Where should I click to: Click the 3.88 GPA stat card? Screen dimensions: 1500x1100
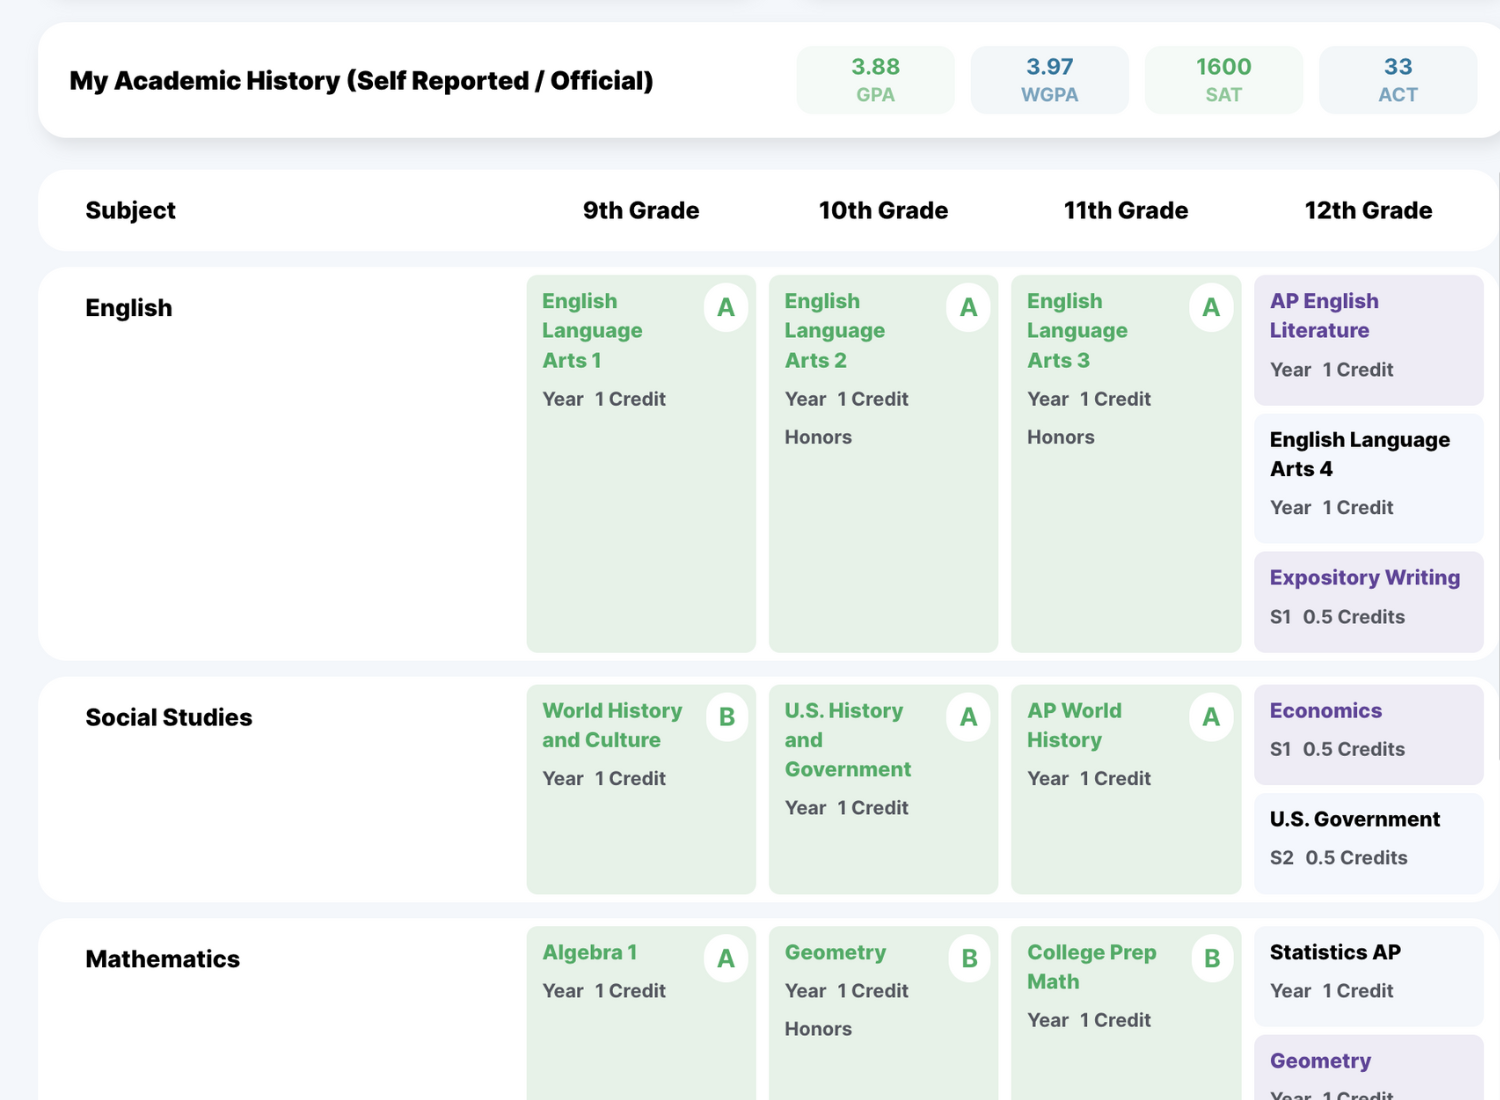[875, 79]
